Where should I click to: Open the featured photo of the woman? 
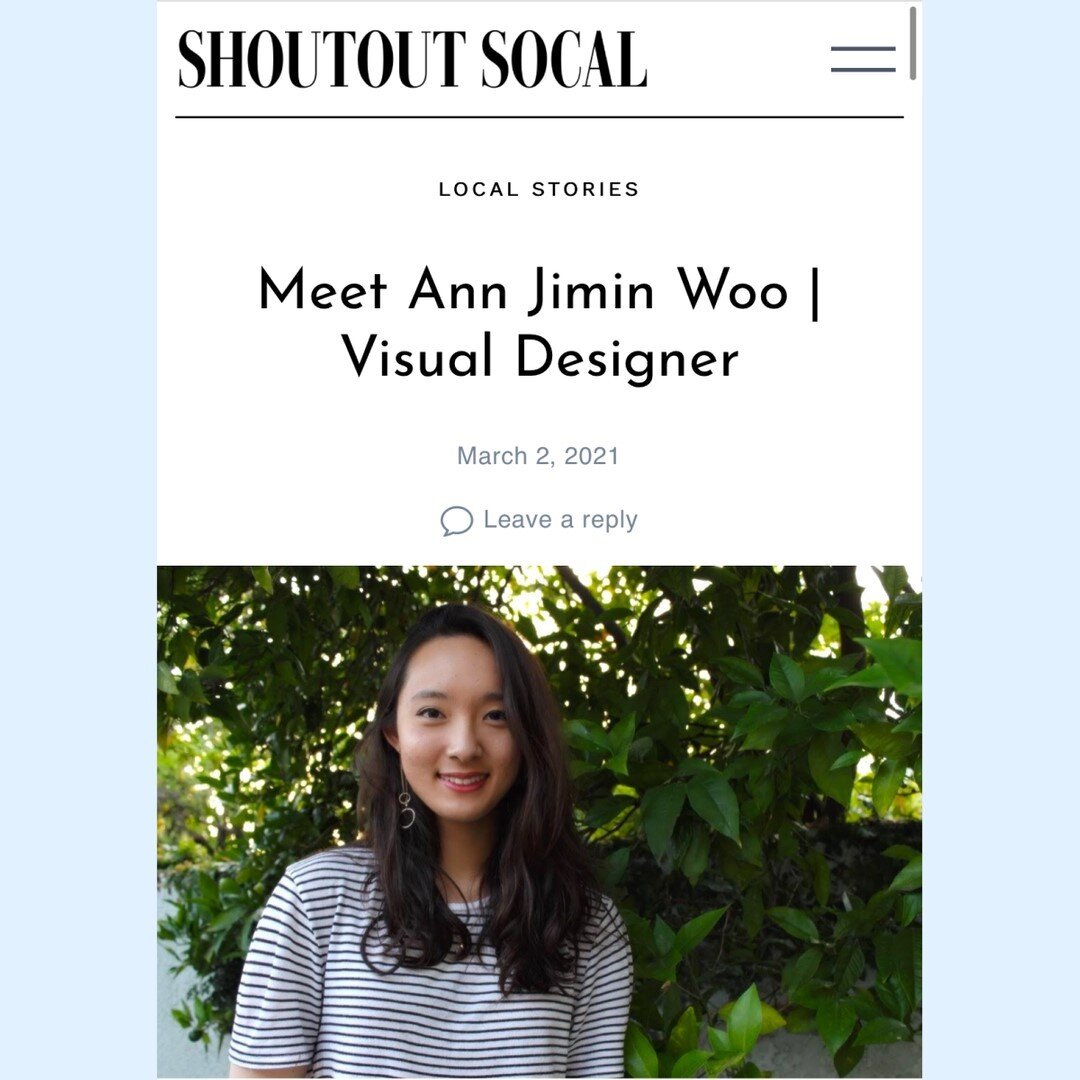[539, 822]
